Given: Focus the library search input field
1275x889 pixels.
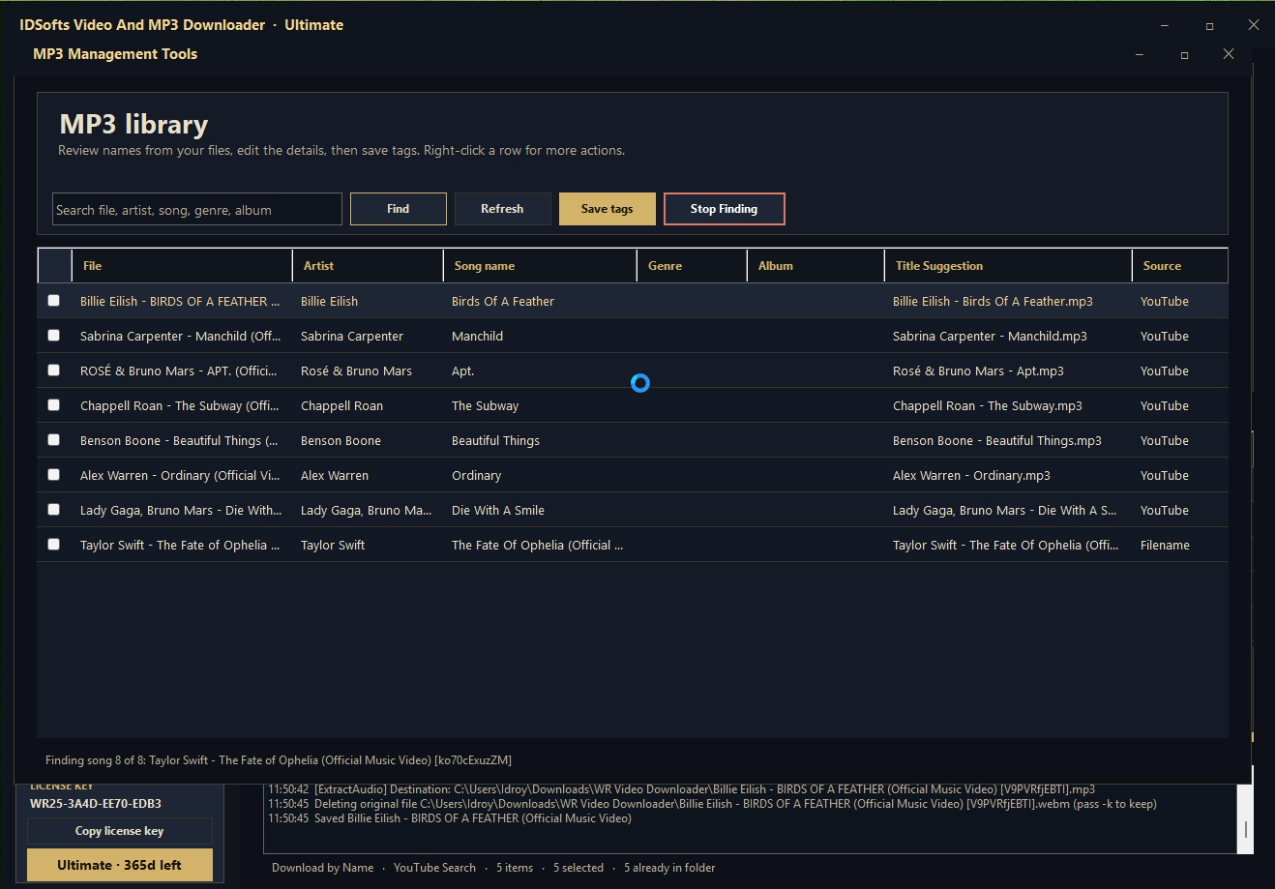Looking at the screenshot, I should click(x=197, y=210).
